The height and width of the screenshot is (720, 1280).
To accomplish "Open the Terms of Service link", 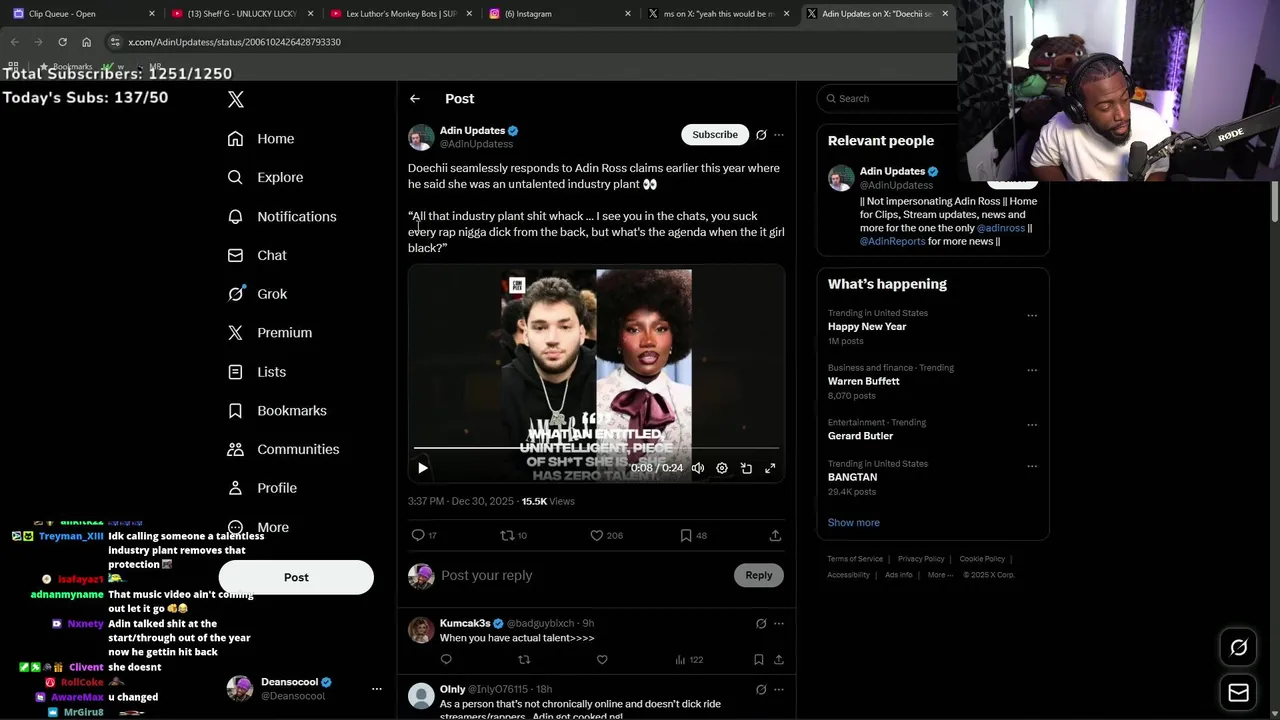I will pos(855,559).
